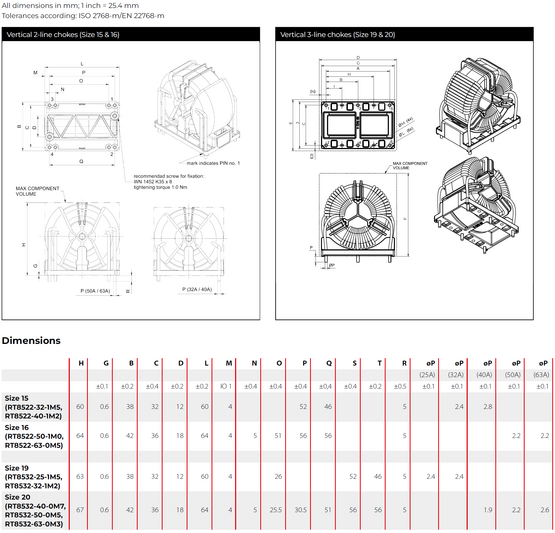Click the '(25A)' sub-header under øP

click(x=427, y=374)
